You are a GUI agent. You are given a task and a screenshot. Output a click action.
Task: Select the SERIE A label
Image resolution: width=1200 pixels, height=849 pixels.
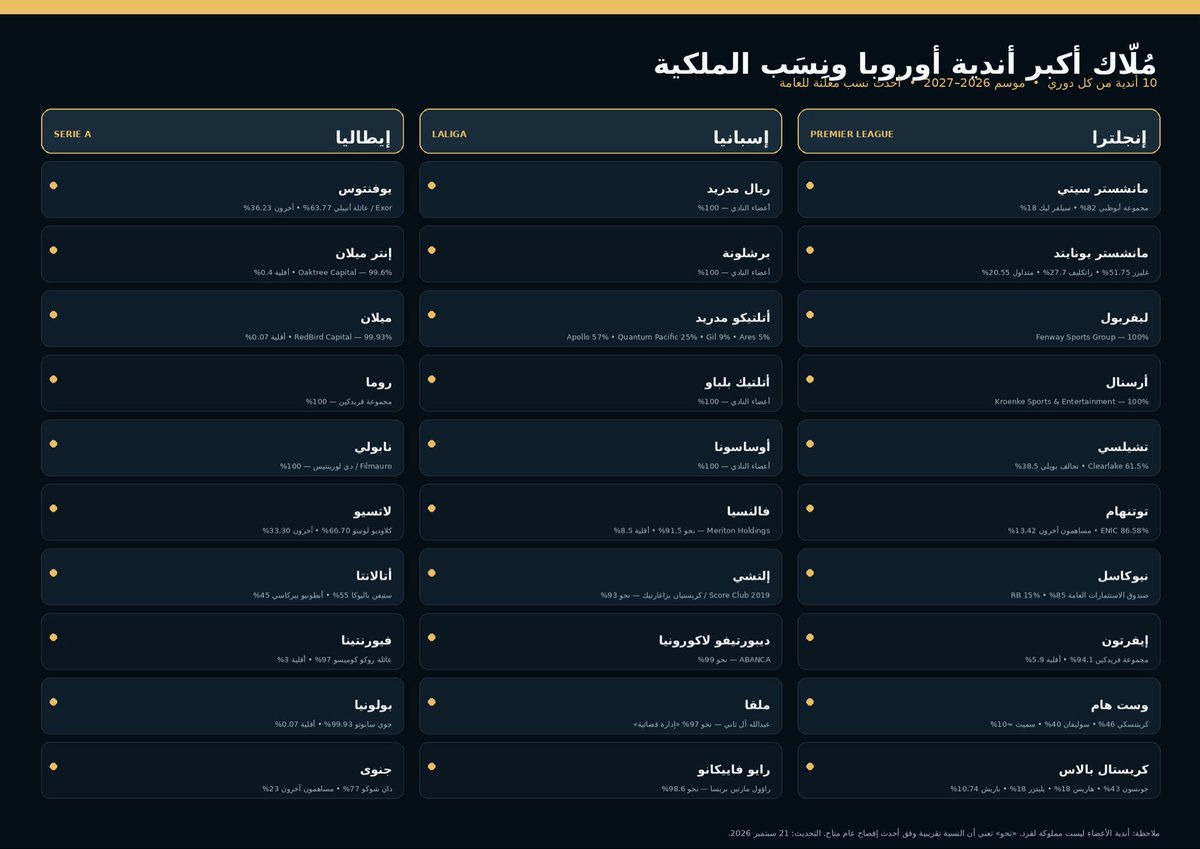72,134
